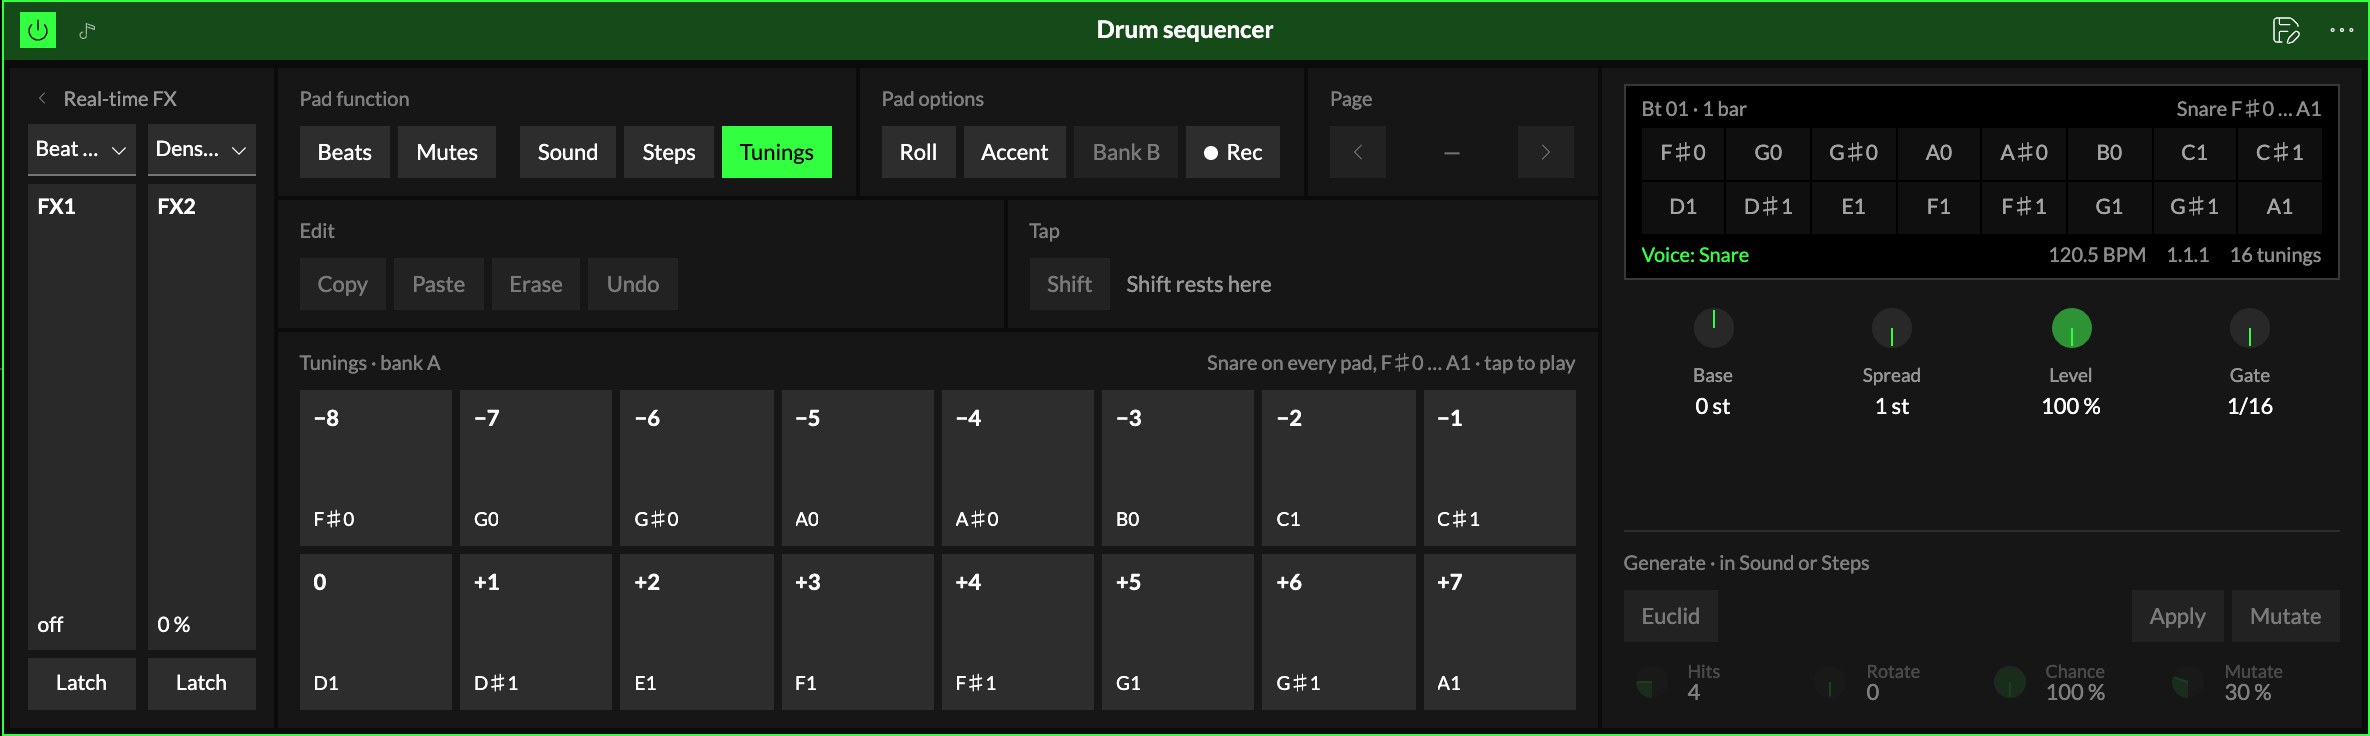The width and height of the screenshot is (2370, 736).
Task: Click the Mutate generate button
Action: 2286,616
